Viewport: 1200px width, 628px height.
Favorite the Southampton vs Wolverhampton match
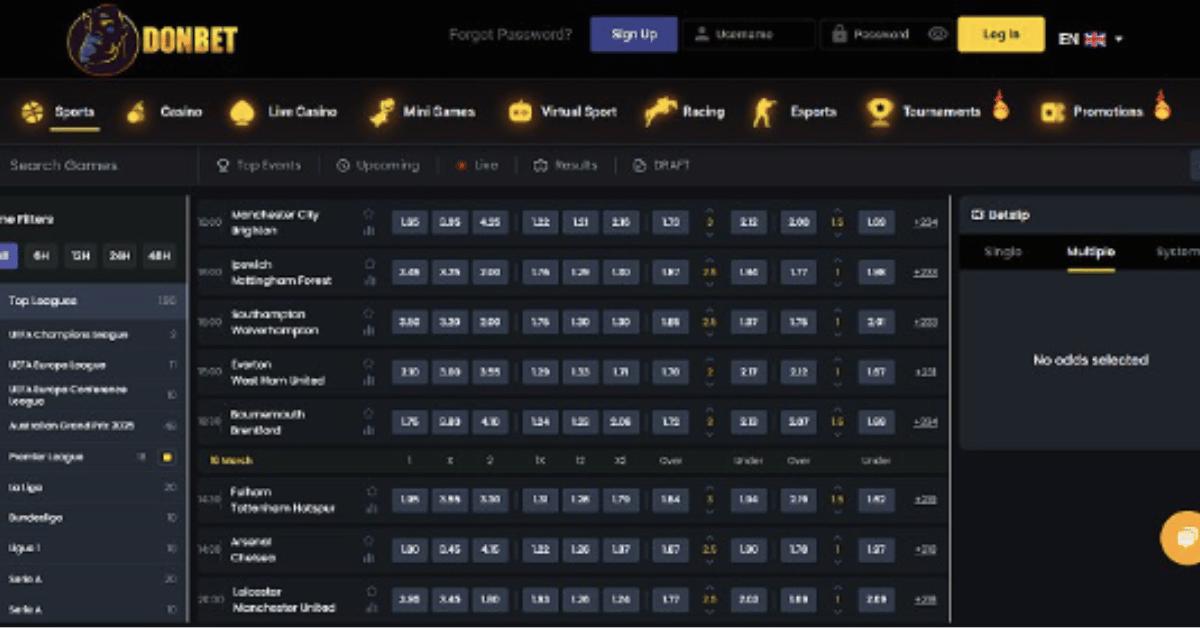point(369,313)
